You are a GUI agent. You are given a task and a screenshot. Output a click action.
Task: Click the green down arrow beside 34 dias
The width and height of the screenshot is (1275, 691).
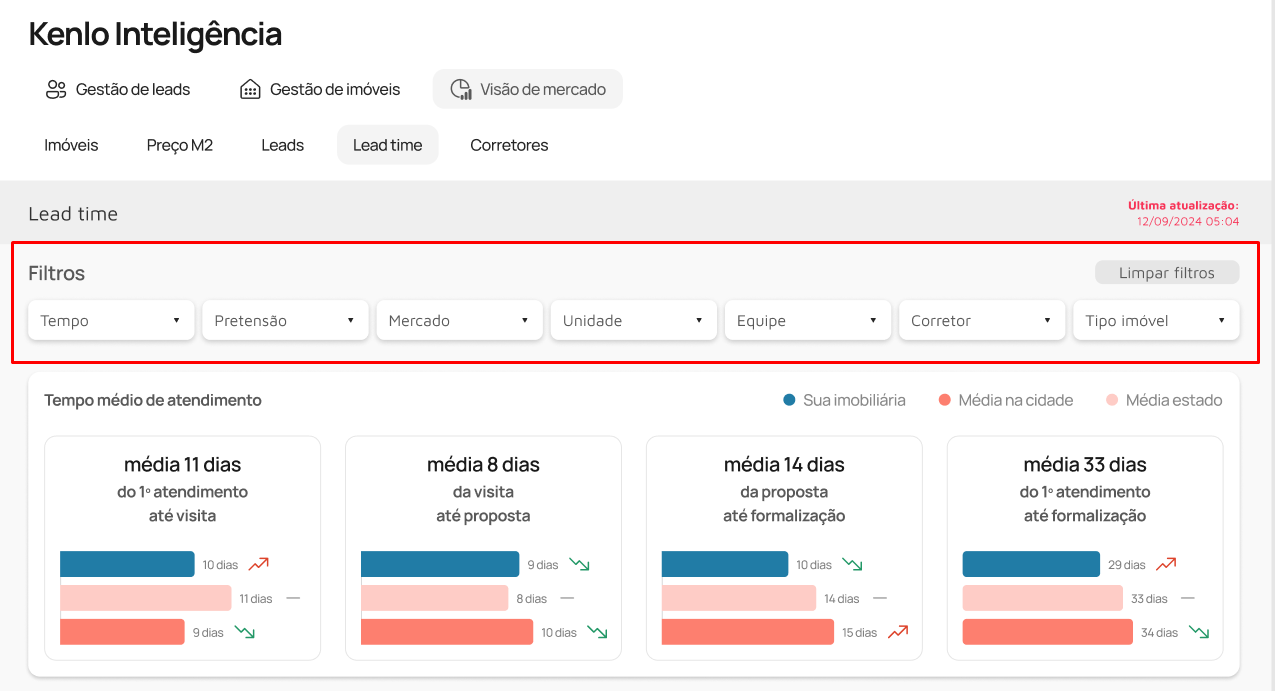tap(1199, 632)
